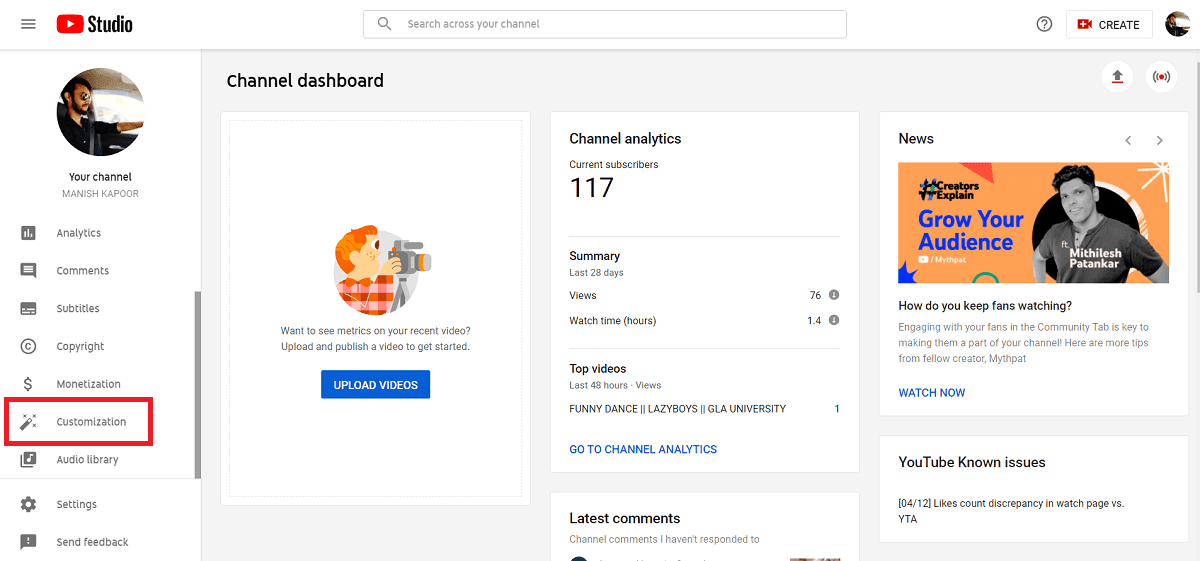
Task: Click 'How do you keep fans watching?' headline
Action: coord(985,306)
